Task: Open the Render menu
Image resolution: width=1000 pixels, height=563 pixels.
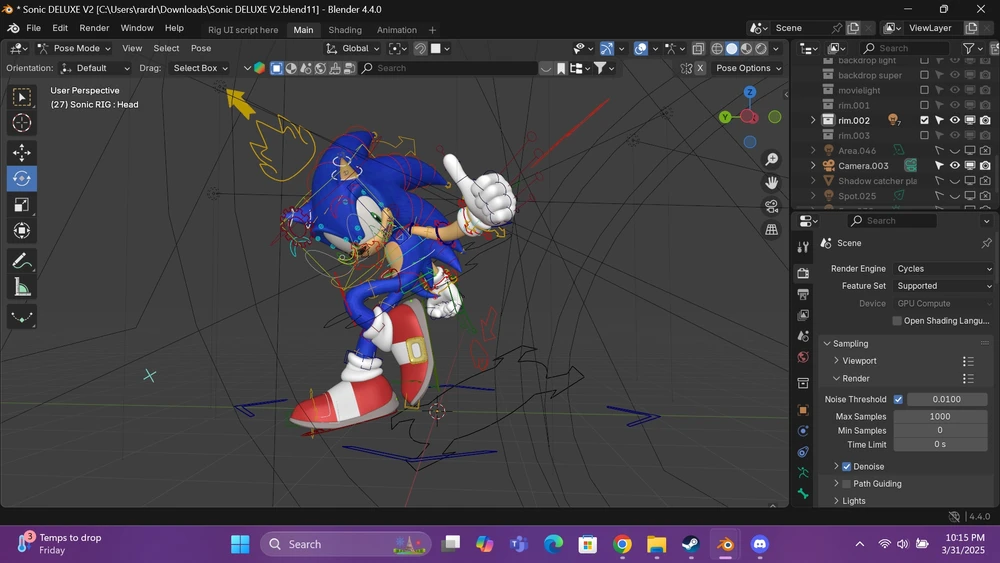Action: [x=94, y=28]
